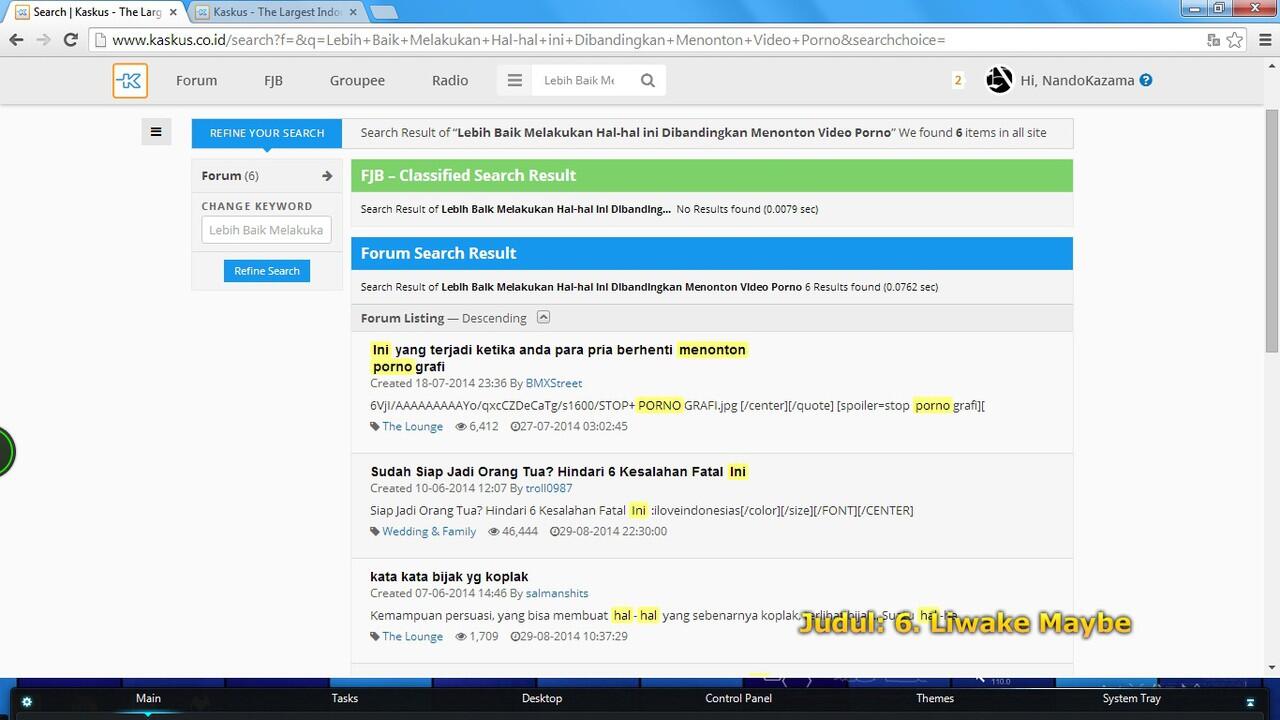Click the Forum Search Result header
This screenshot has height=720, width=1280.
click(712, 253)
